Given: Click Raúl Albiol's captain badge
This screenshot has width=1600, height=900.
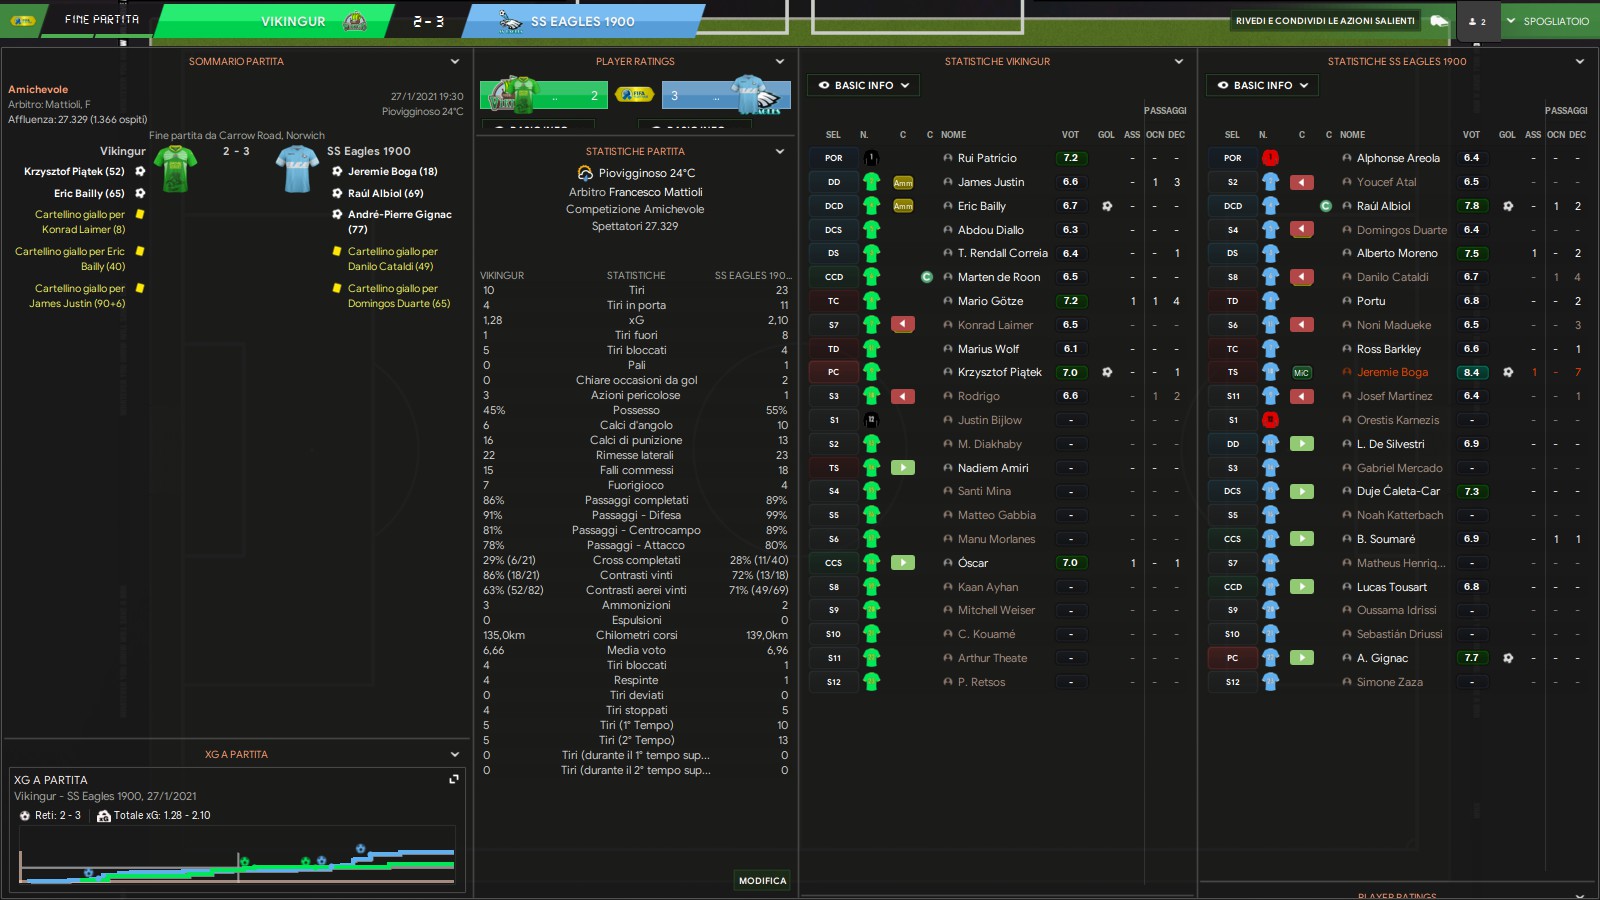Looking at the screenshot, I should (x=1326, y=206).
